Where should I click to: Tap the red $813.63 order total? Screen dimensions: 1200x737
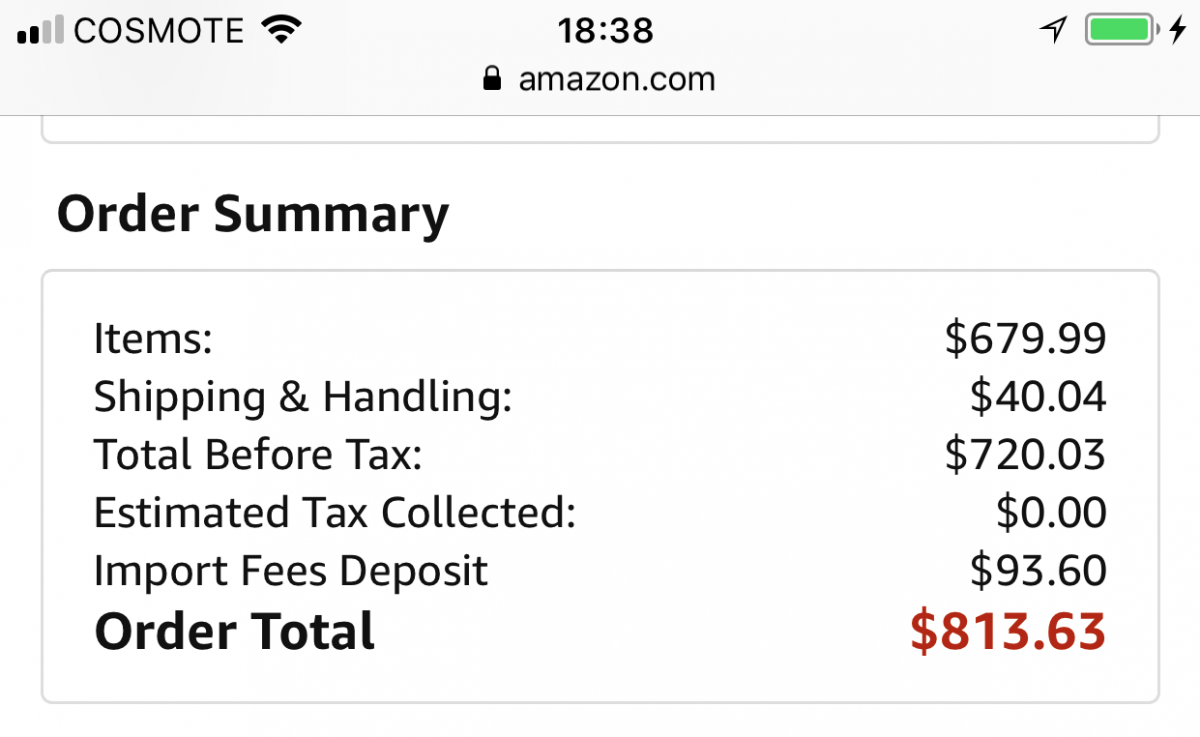click(1008, 632)
